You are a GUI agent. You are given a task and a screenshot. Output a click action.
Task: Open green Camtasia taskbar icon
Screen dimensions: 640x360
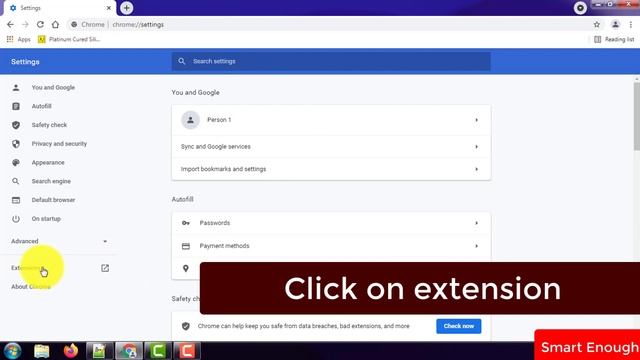point(158,351)
